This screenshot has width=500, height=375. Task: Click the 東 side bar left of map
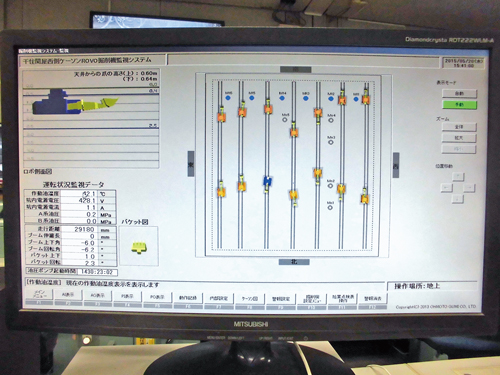point(191,164)
